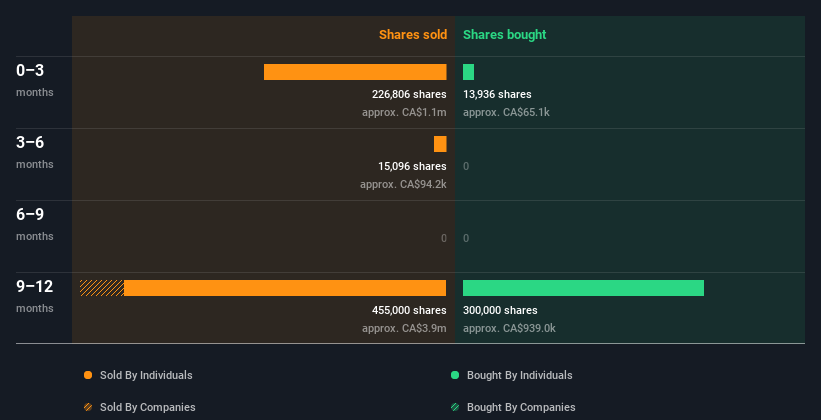The image size is (821, 420).
Task: Click the 9–12 months row label
Action: pyautogui.click(x=35, y=296)
